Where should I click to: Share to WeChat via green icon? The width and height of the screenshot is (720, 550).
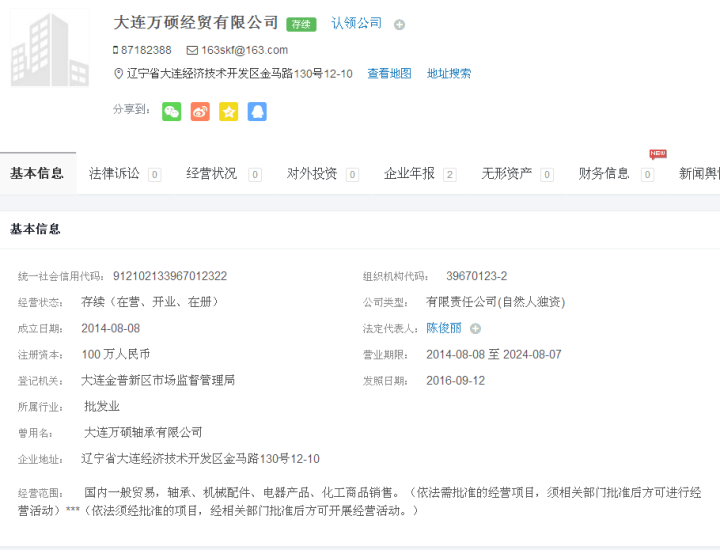172,112
